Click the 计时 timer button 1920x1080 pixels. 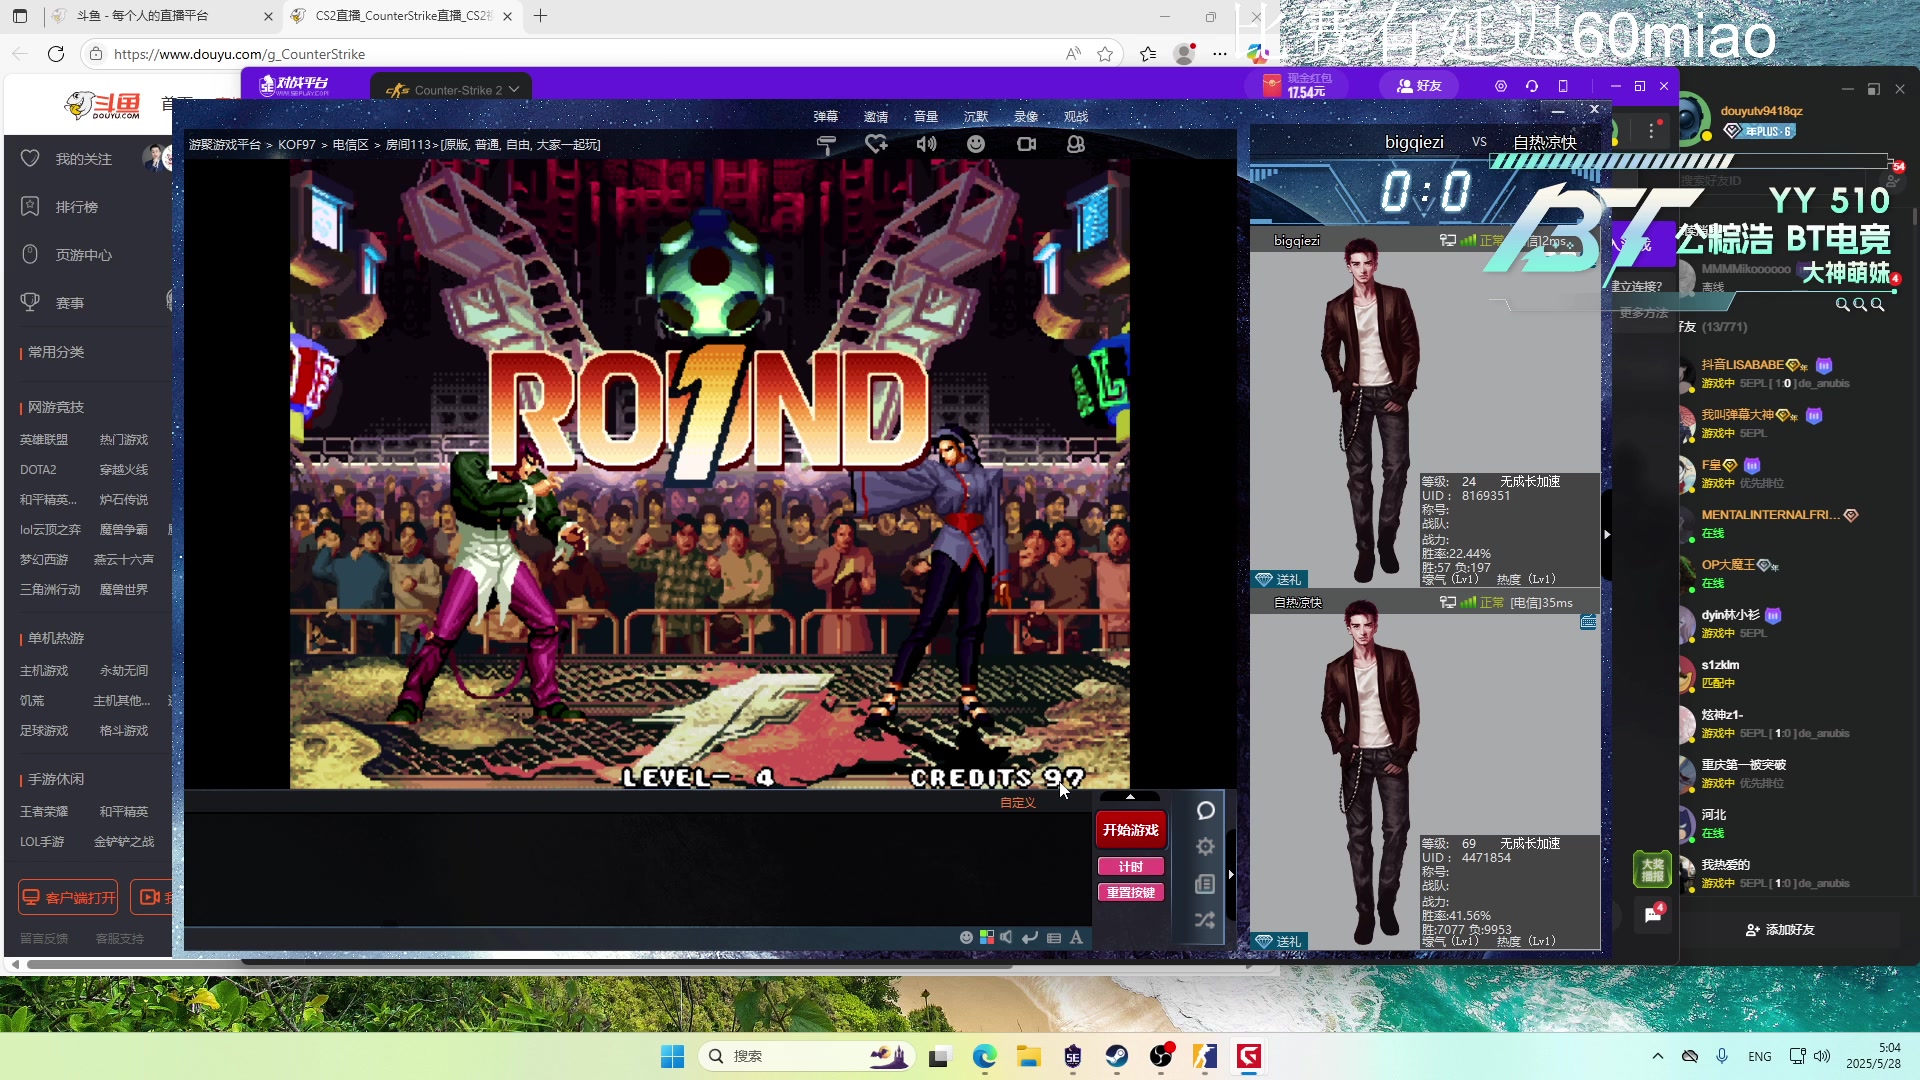point(1131,867)
